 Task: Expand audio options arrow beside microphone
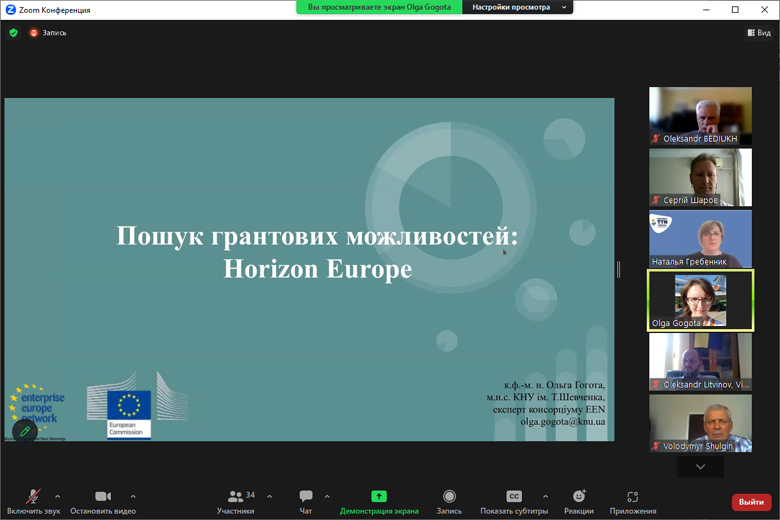[58, 496]
